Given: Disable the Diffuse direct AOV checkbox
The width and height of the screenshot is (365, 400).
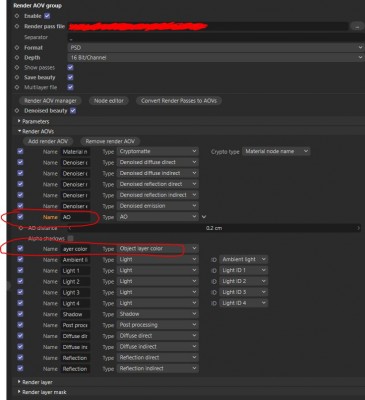Looking at the screenshot, I should click(20, 336).
